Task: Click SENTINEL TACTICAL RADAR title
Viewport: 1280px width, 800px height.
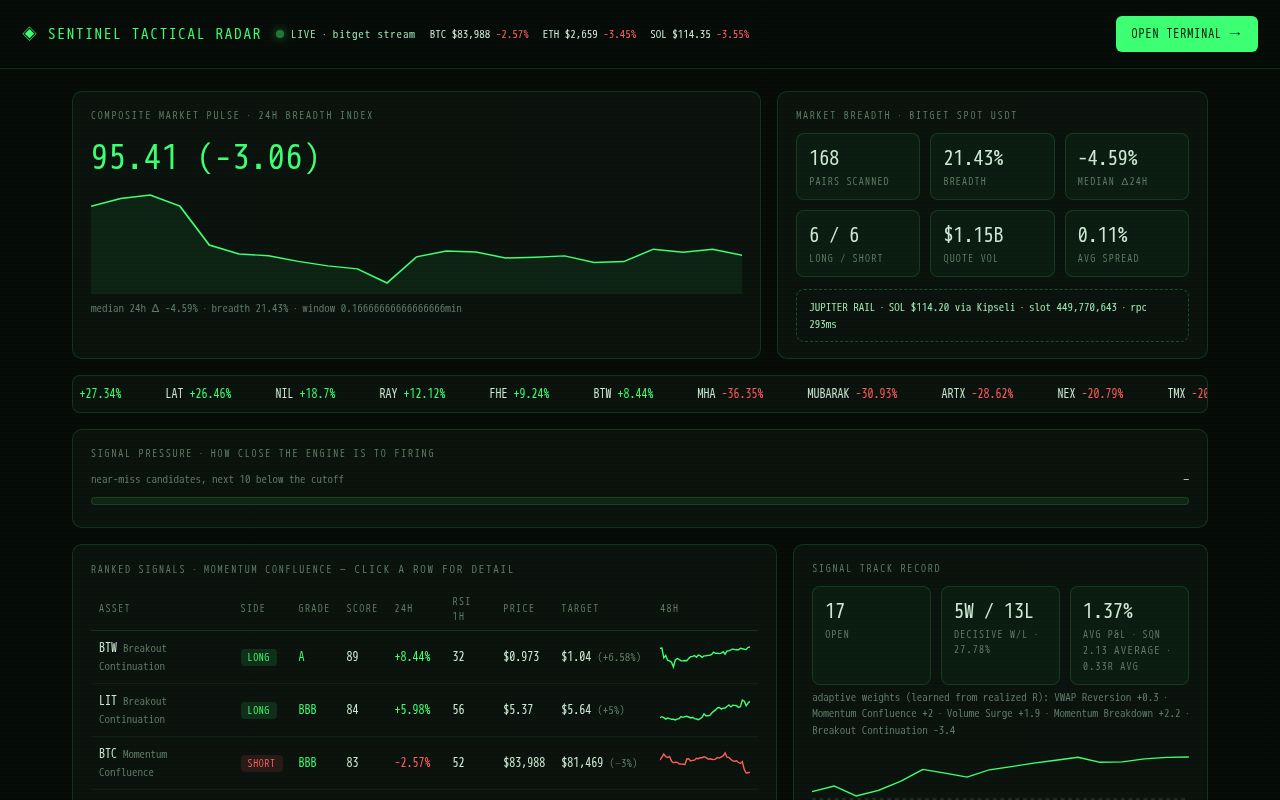Action: click(155, 34)
